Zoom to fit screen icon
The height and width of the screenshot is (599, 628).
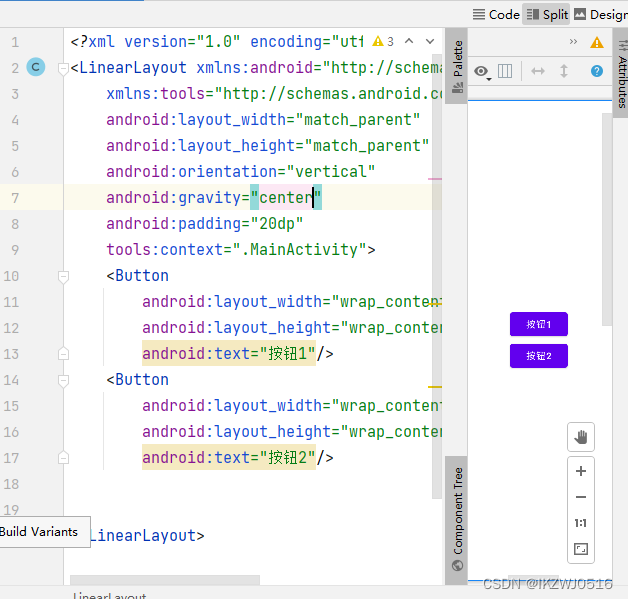point(581,549)
